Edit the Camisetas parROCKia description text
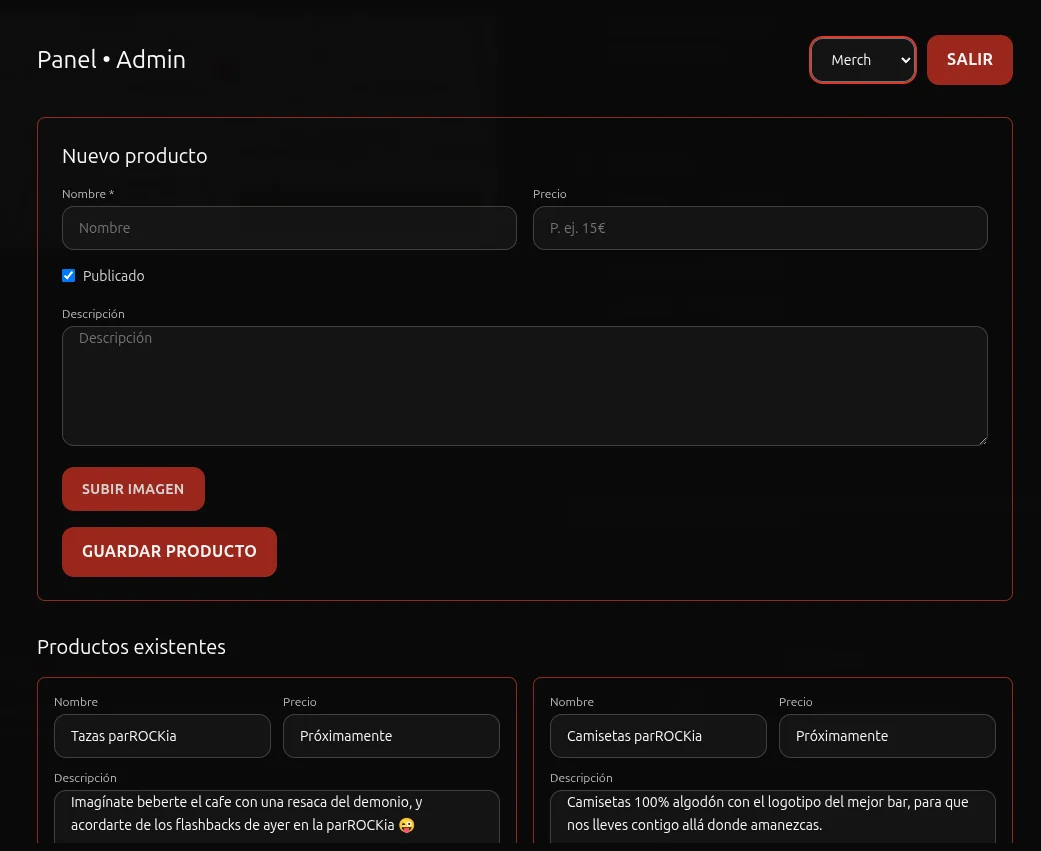The height and width of the screenshot is (851, 1041). tap(772, 813)
